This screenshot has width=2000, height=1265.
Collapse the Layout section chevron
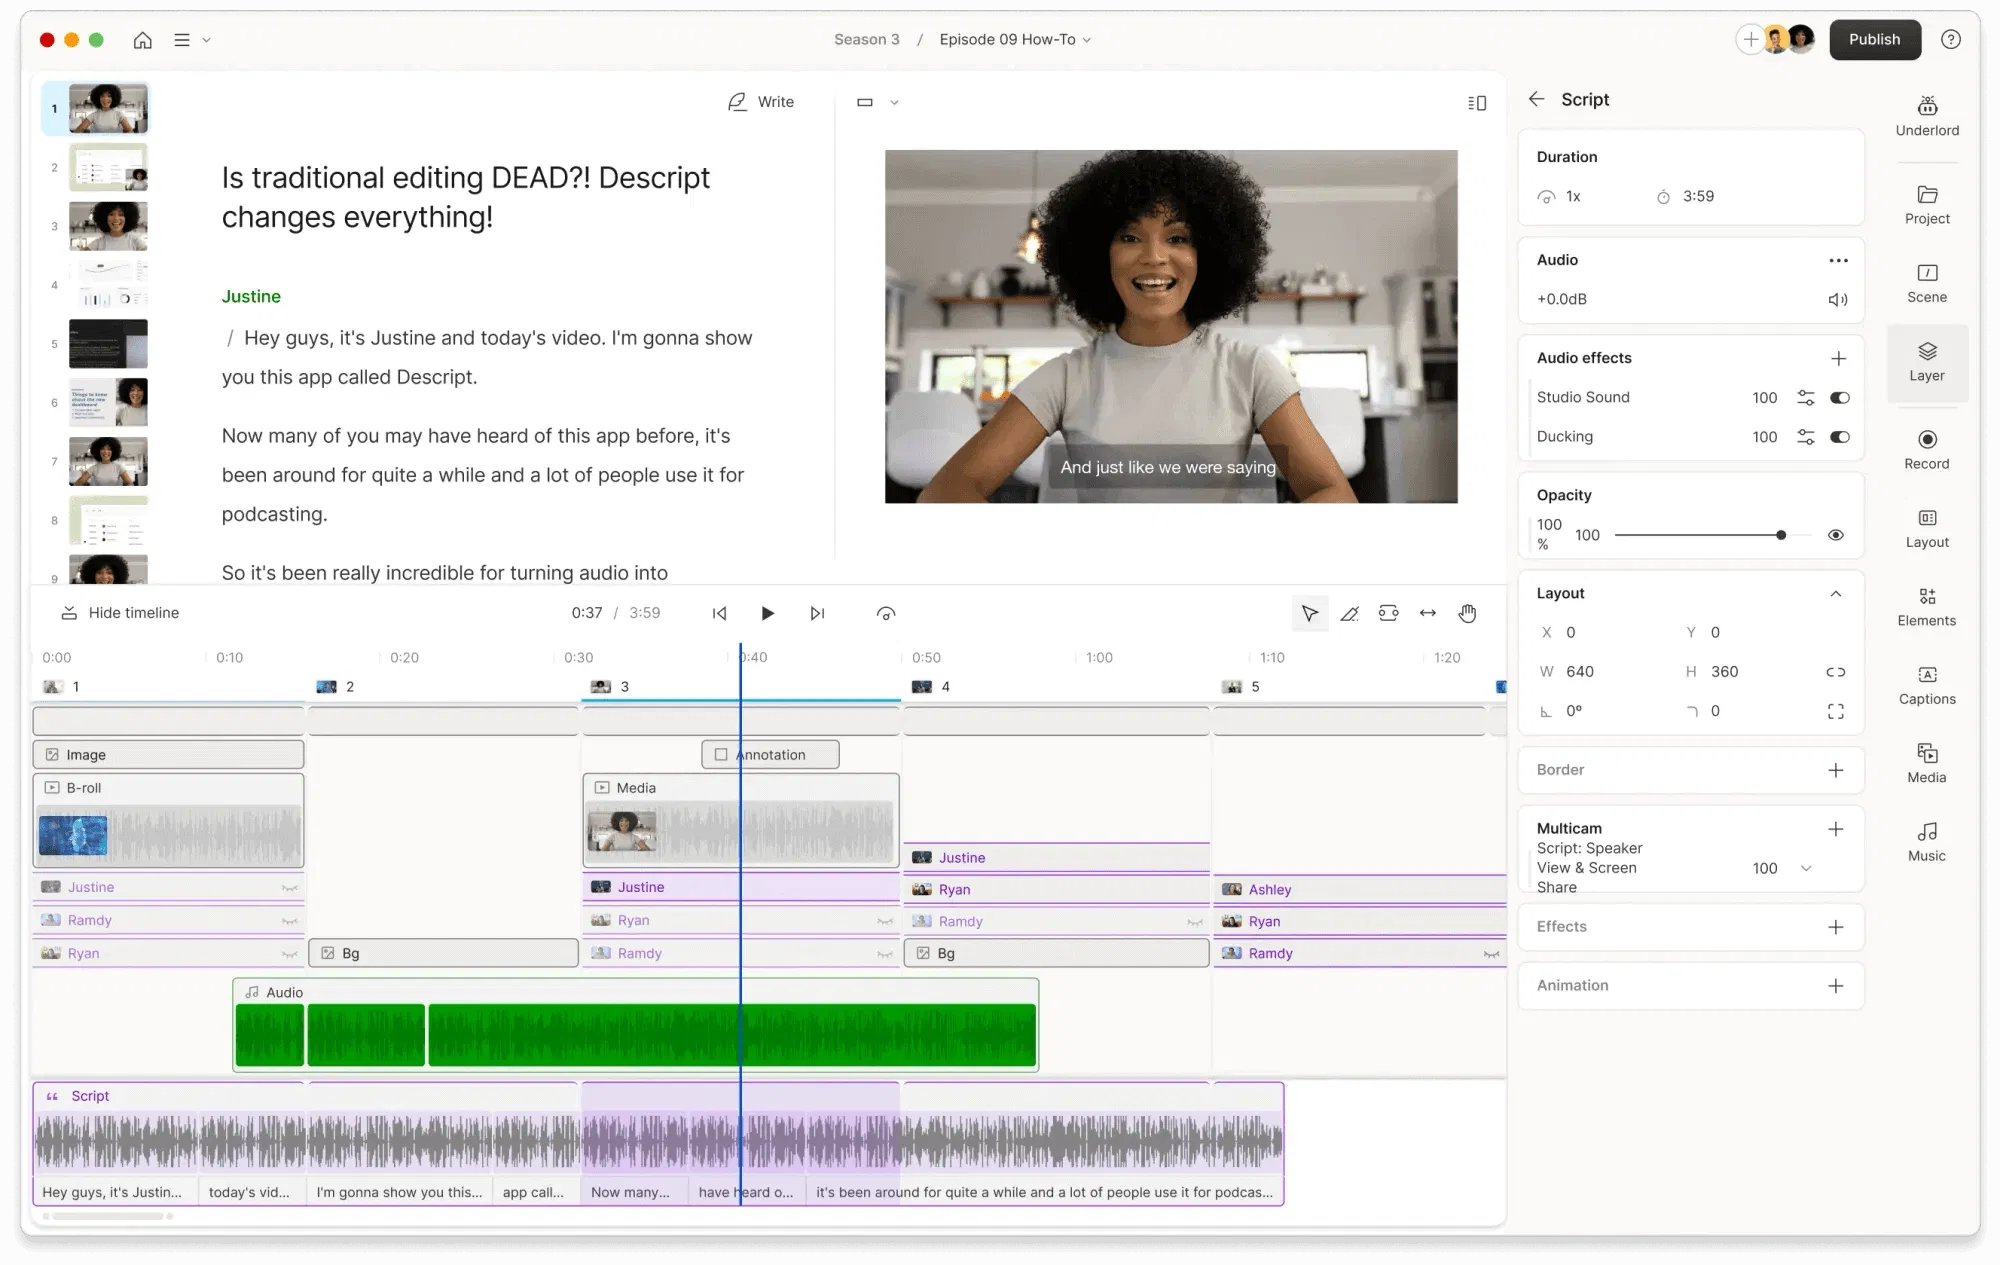1836,593
